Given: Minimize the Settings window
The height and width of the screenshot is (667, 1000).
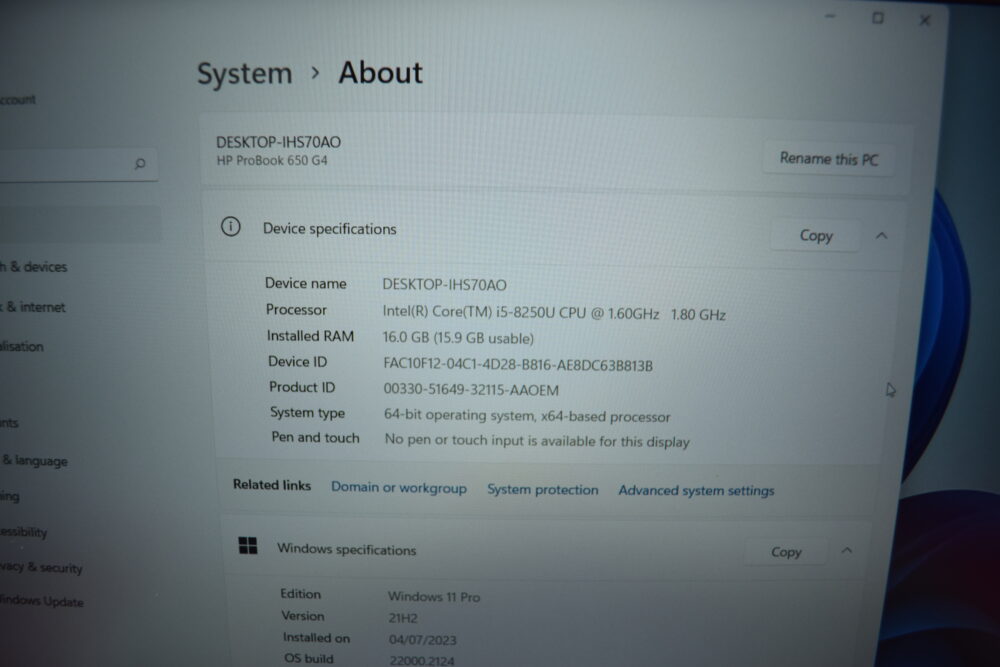Looking at the screenshot, I should tap(830, 16).
